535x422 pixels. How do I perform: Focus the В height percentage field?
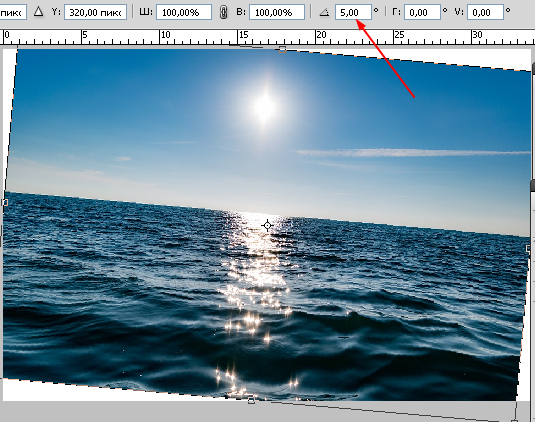click(277, 12)
